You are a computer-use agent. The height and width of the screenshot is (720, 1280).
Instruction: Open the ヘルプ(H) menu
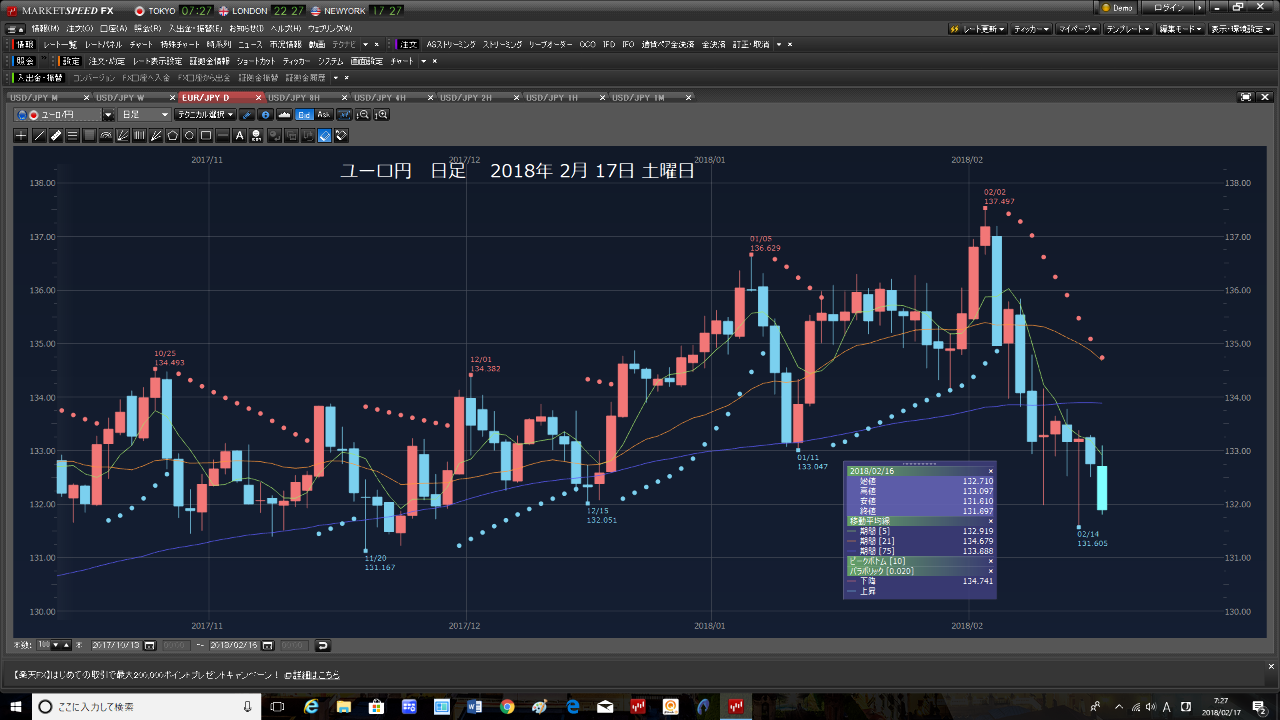[x=278, y=28]
